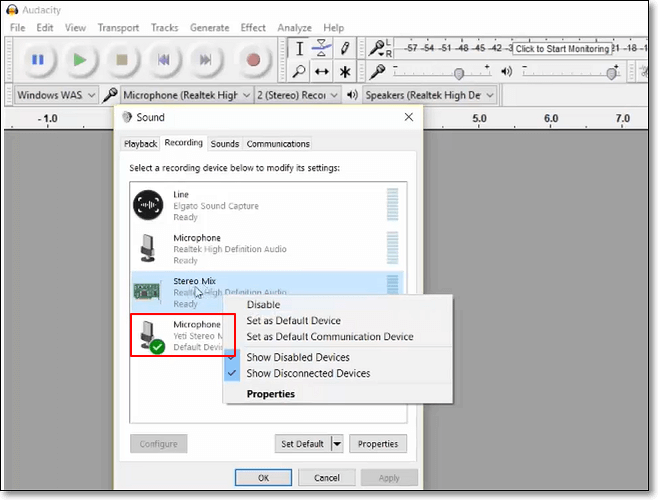Viewport: 658px width, 500px height.
Task: Toggle Show Disconnected Devices option
Action: pyautogui.click(x=307, y=373)
